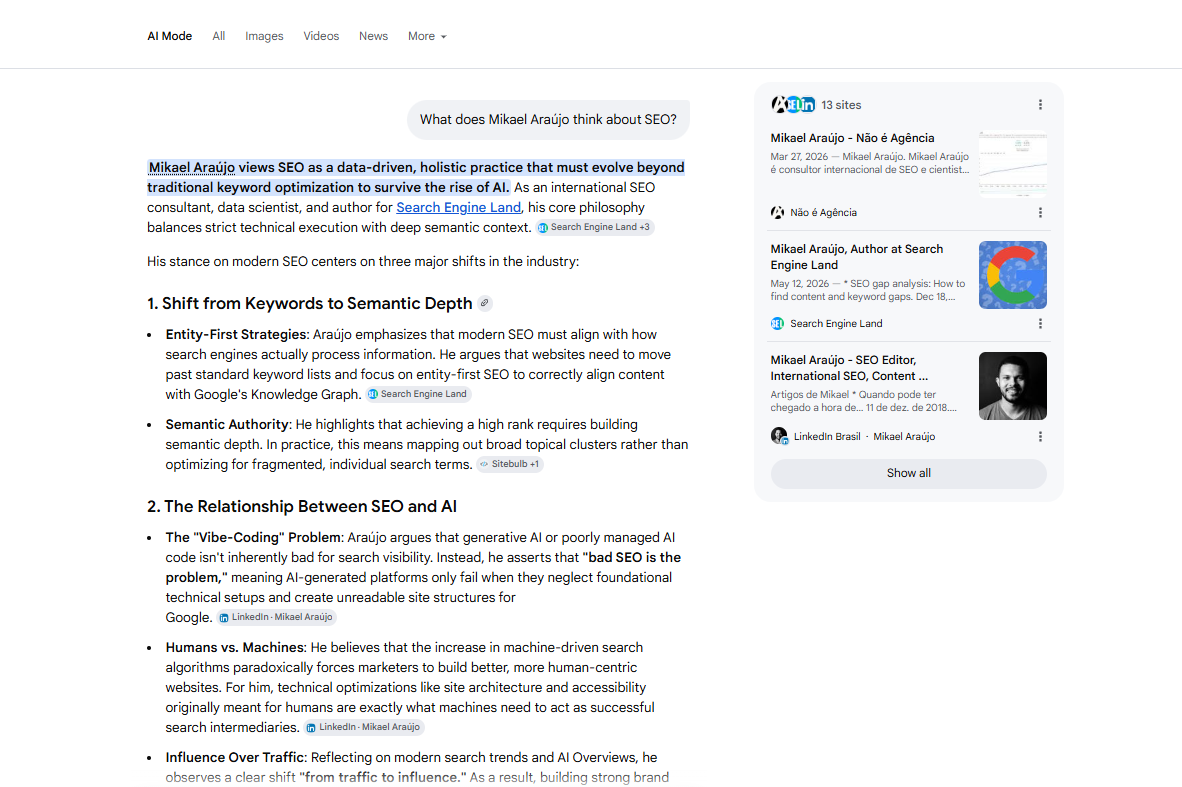Click LinkedIn citation chip after 'search intermediaries.'

364,727
